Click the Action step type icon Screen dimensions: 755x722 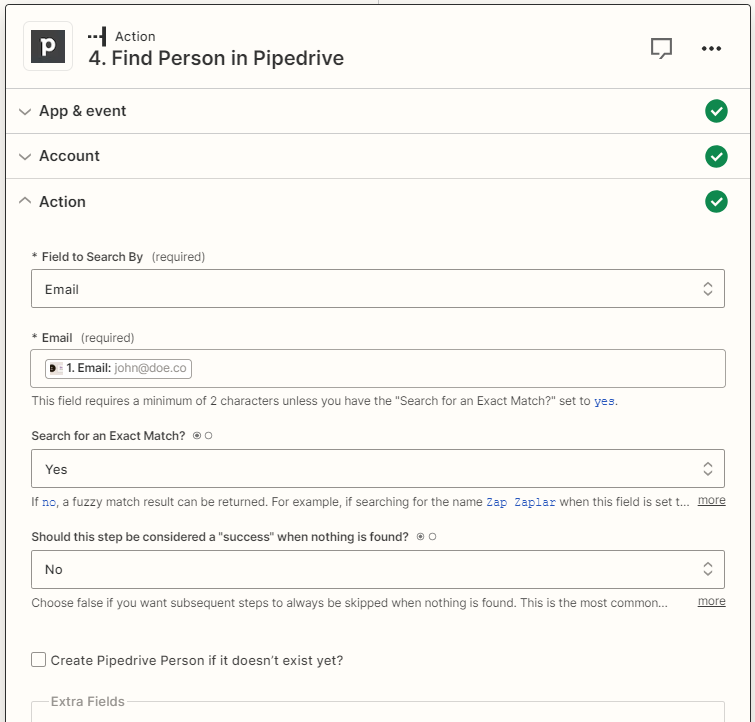click(x=97, y=37)
